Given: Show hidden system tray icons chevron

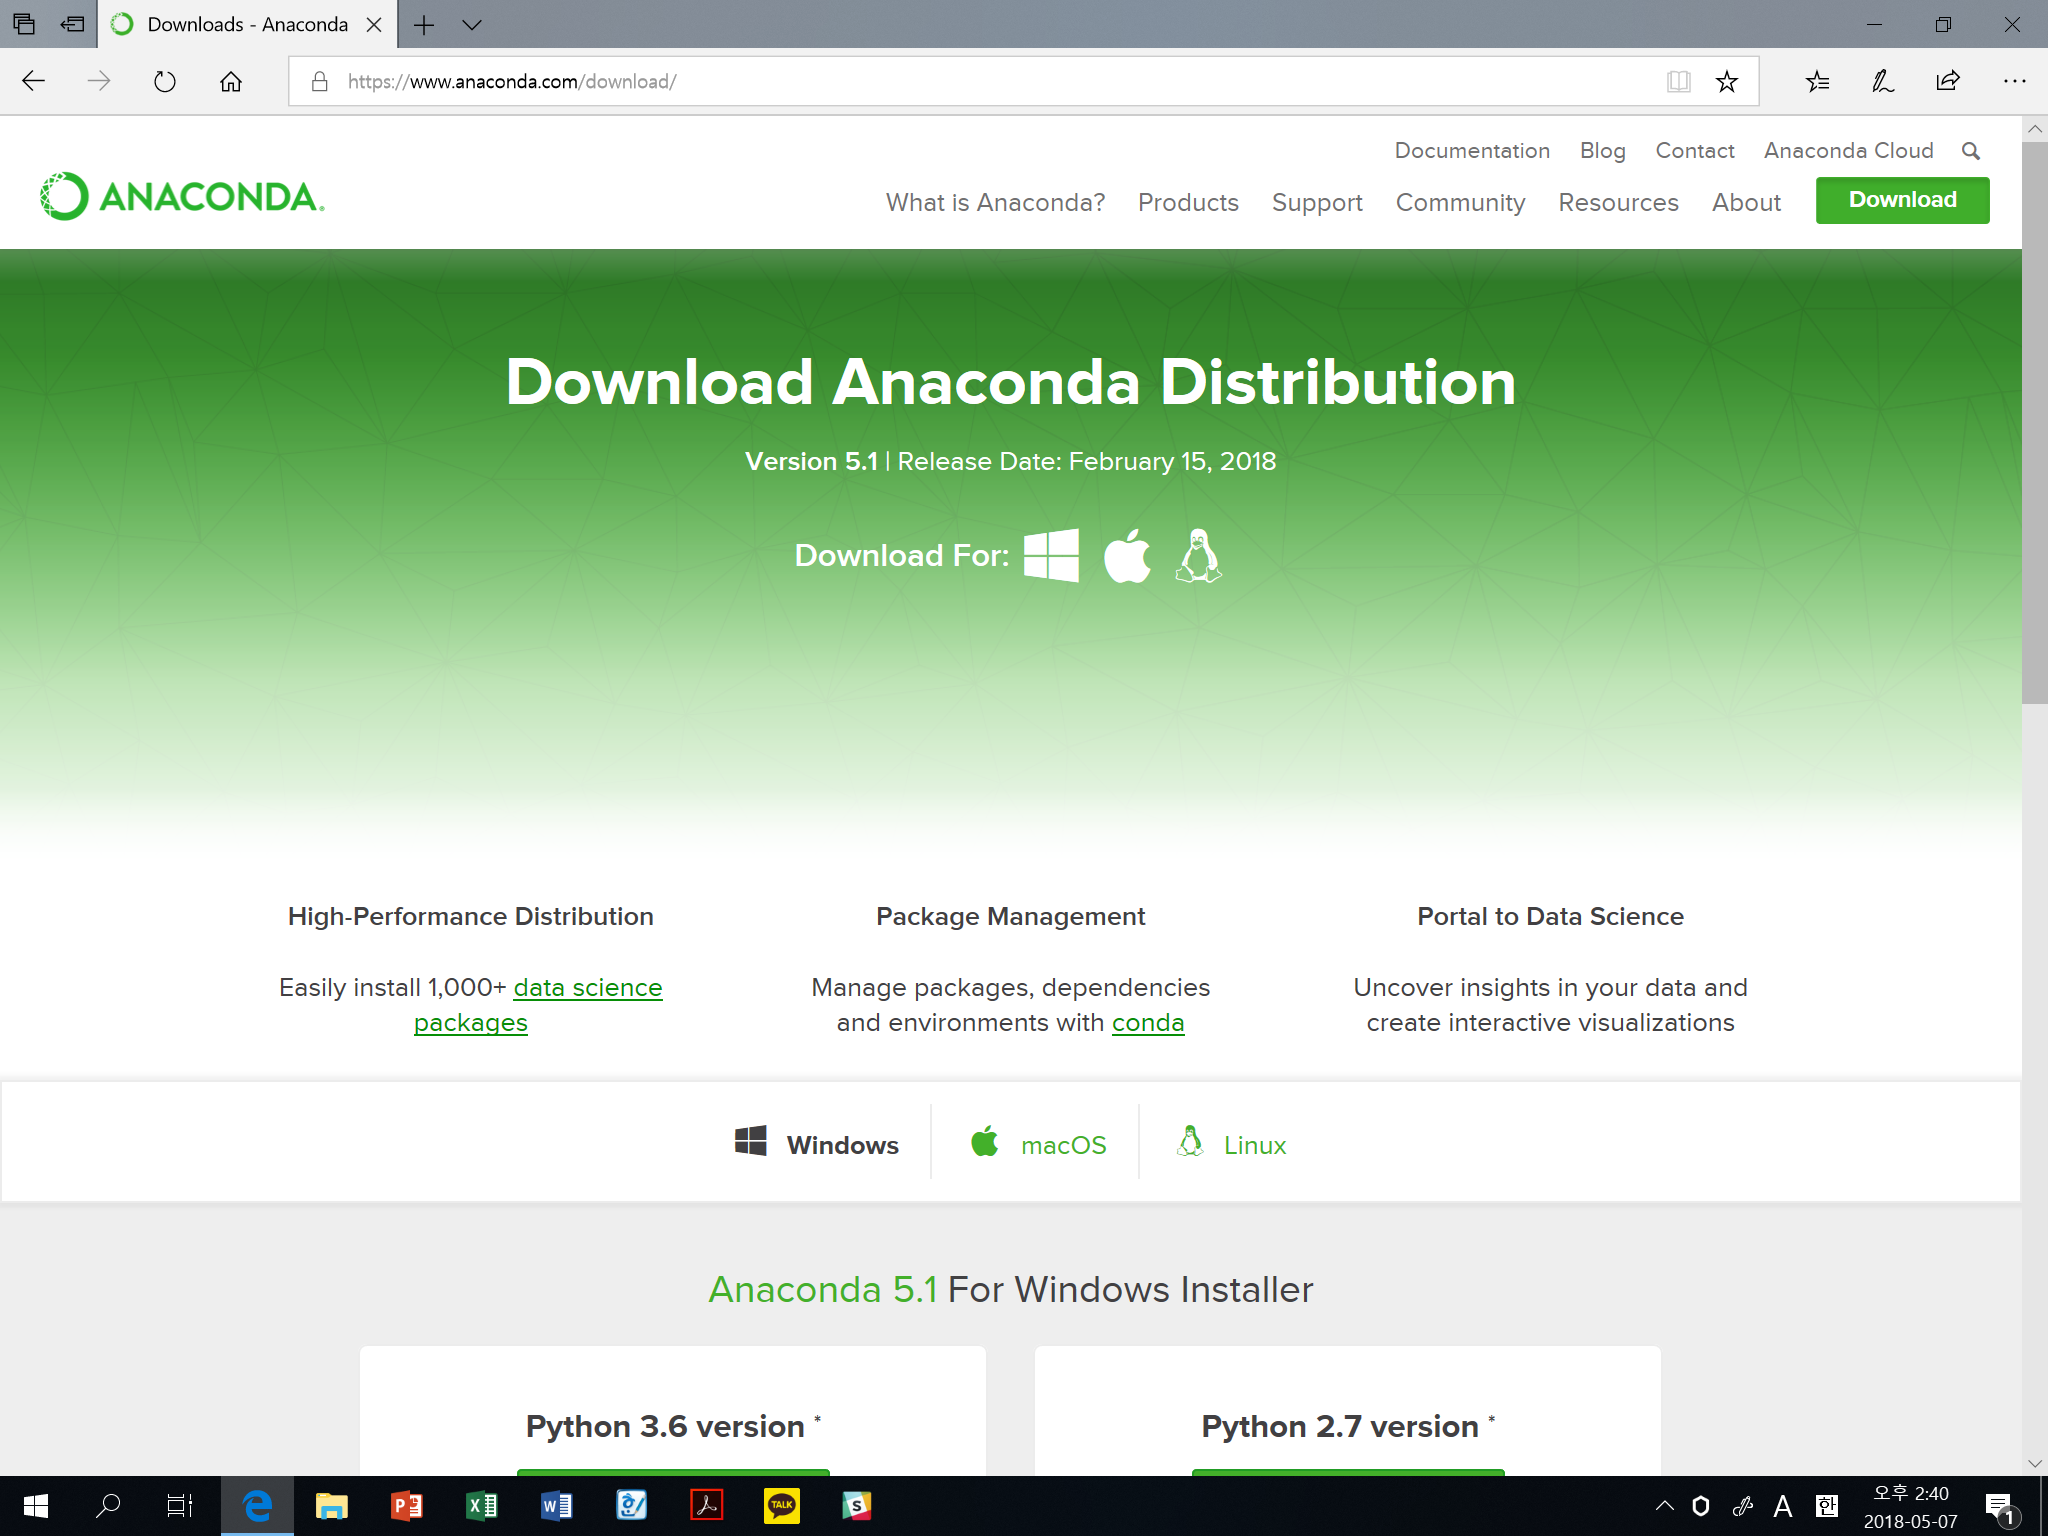Looking at the screenshot, I should tap(1664, 1506).
